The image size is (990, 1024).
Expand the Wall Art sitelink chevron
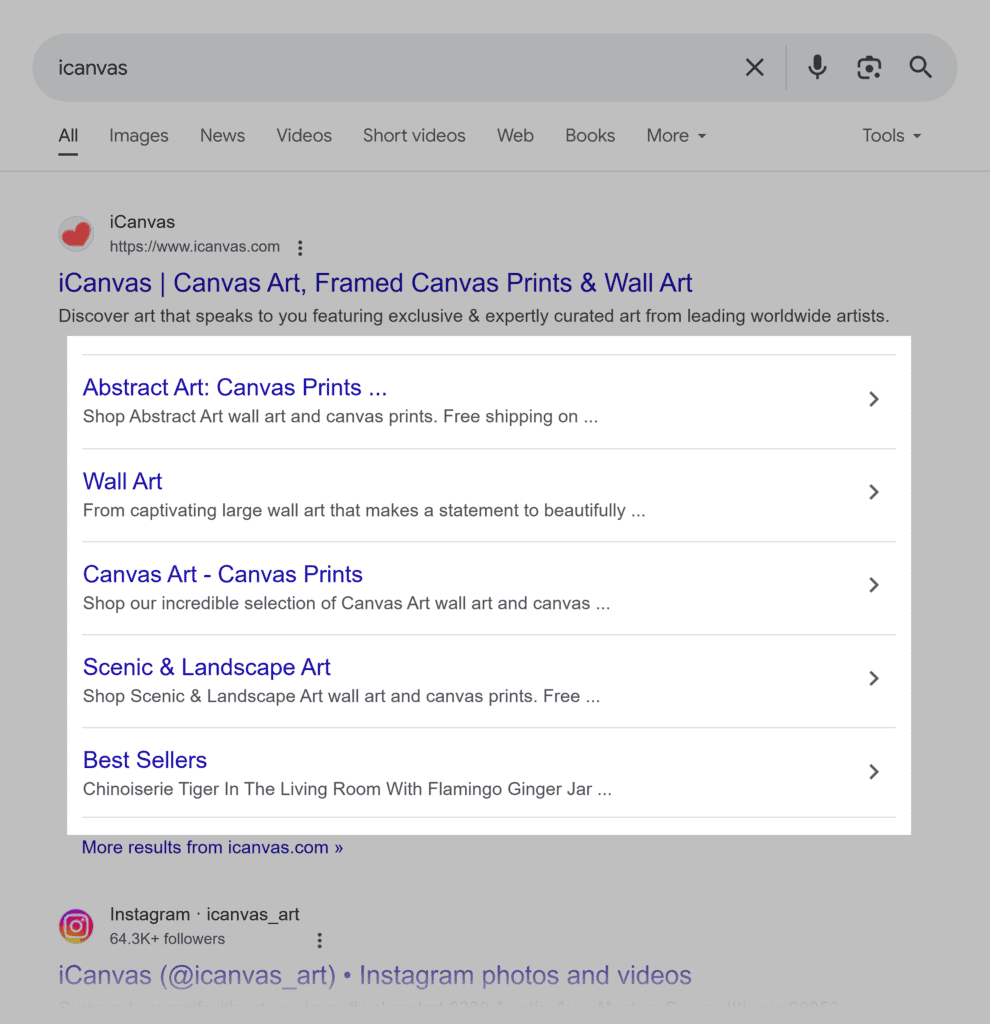[x=874, y=492]
